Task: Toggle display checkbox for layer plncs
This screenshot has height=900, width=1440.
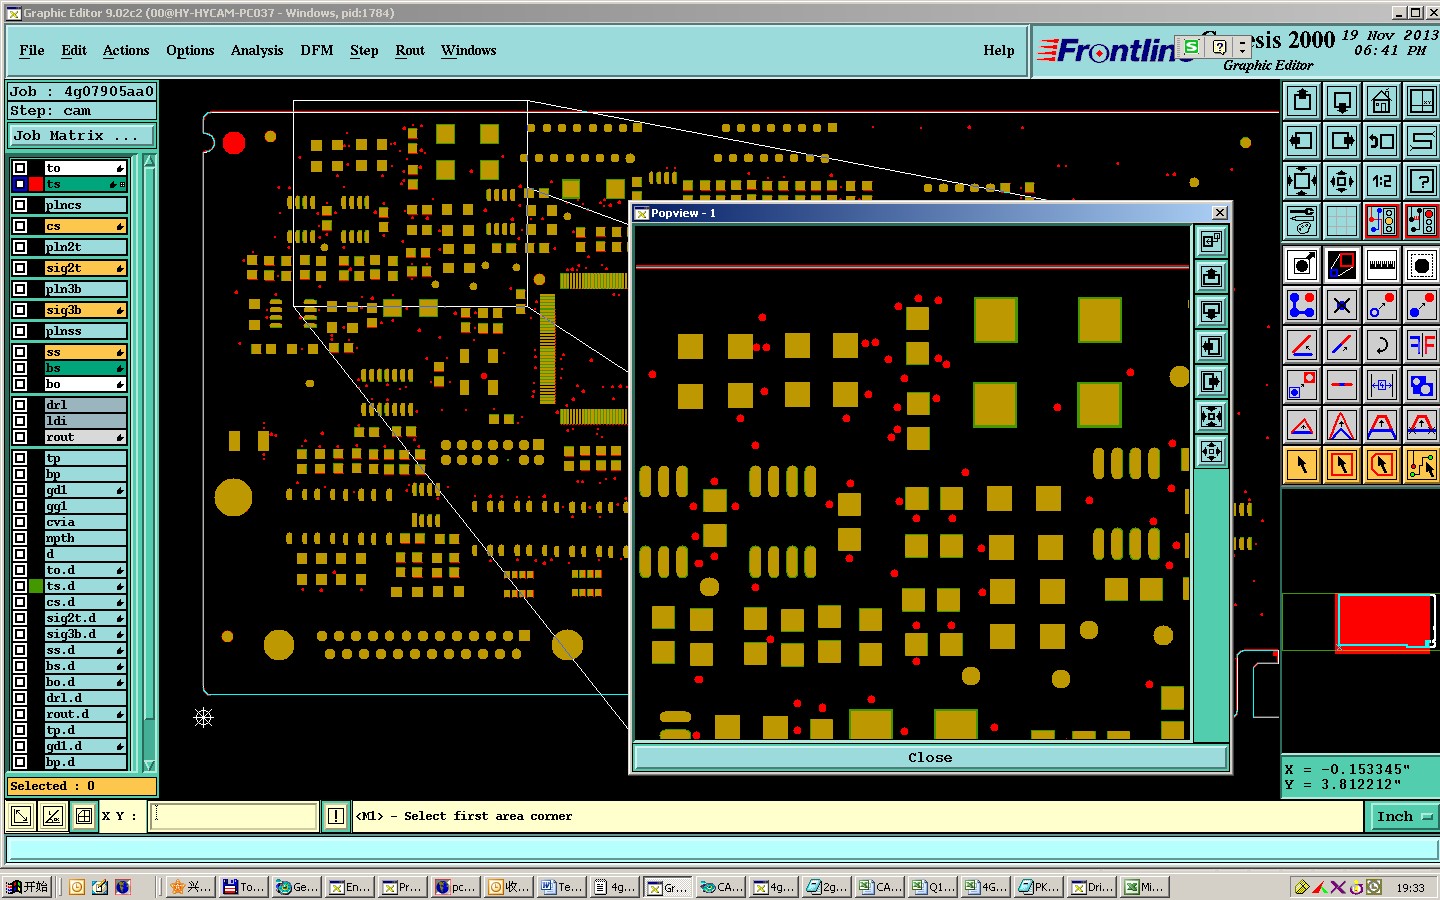Action: 20,205
